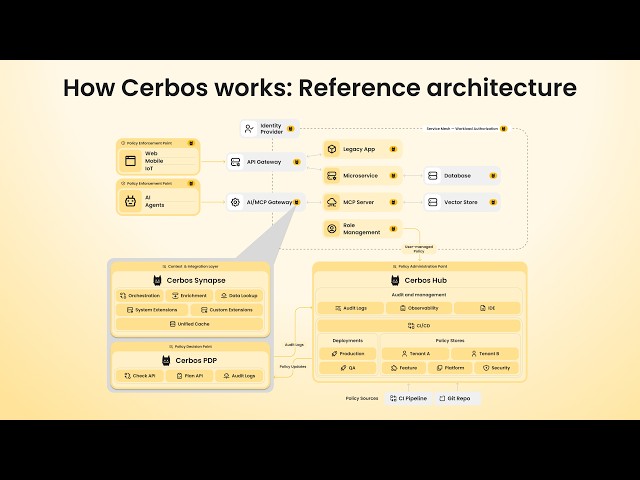Image resolution: width=640 pixels, height=480 pixels.
Task: Click the Role Management user icon
Action: 332,229
